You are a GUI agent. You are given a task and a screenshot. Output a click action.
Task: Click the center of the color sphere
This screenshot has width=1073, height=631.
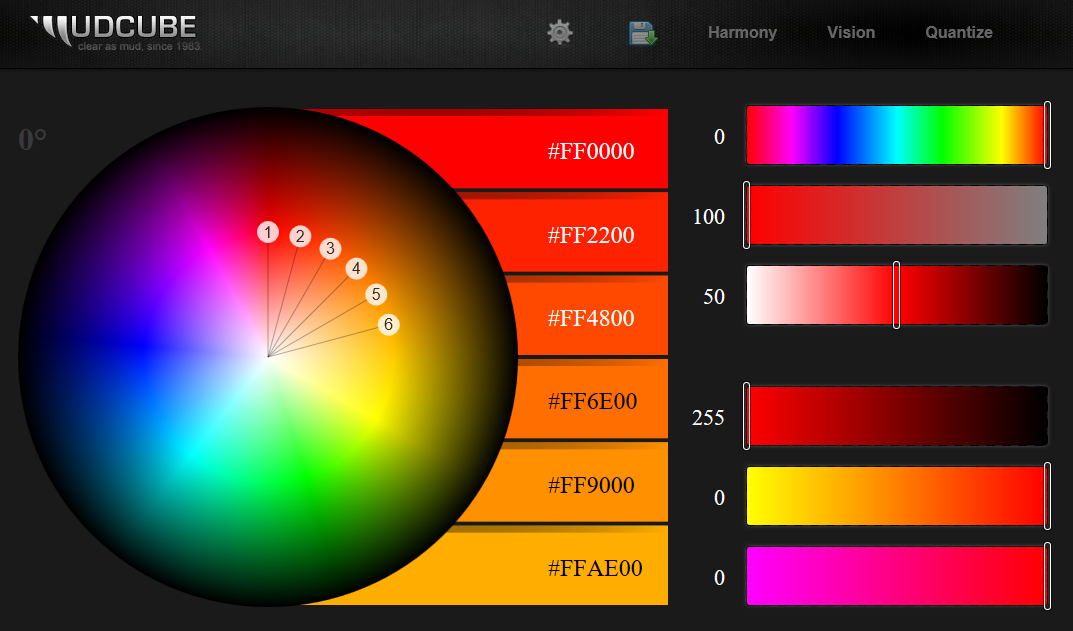(267, 356)
